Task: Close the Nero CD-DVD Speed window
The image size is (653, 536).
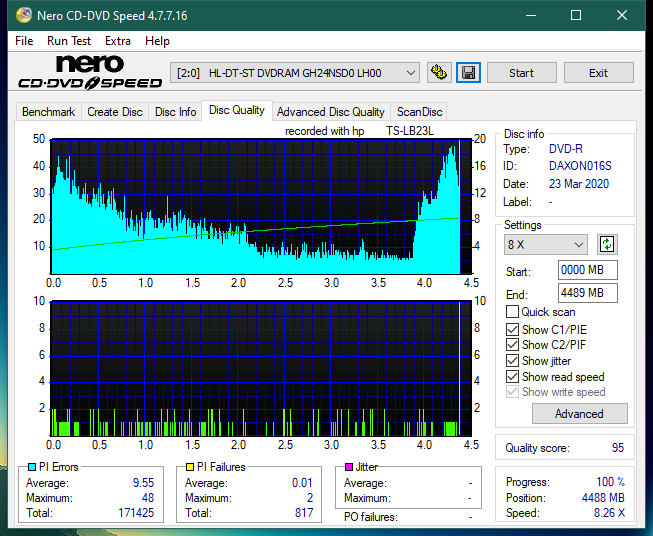Action: (622, 15)
